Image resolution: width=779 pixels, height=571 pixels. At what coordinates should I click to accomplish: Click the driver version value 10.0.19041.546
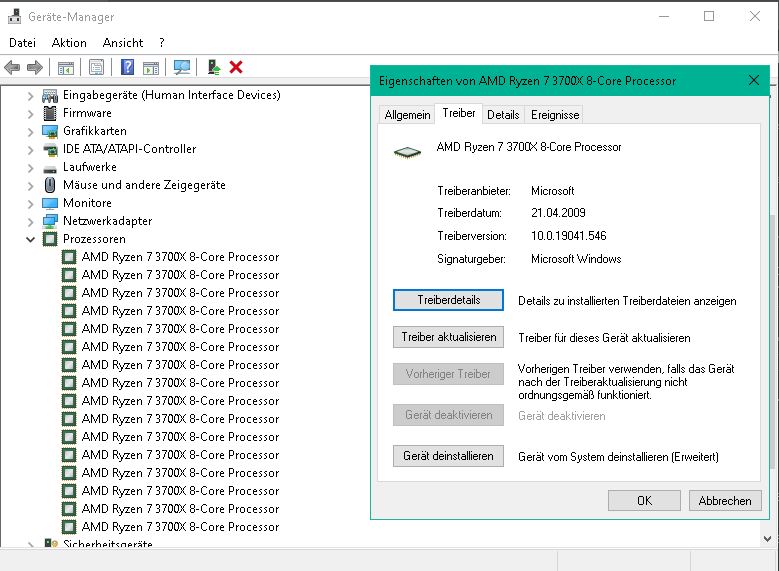click(x=569, y=236)
